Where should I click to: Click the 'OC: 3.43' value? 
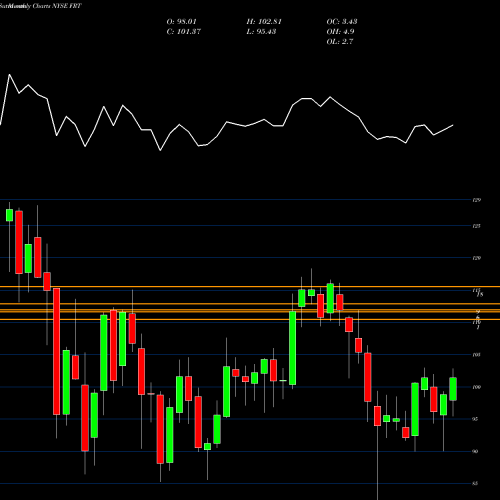pyautogui.click(x=342, y=22)
